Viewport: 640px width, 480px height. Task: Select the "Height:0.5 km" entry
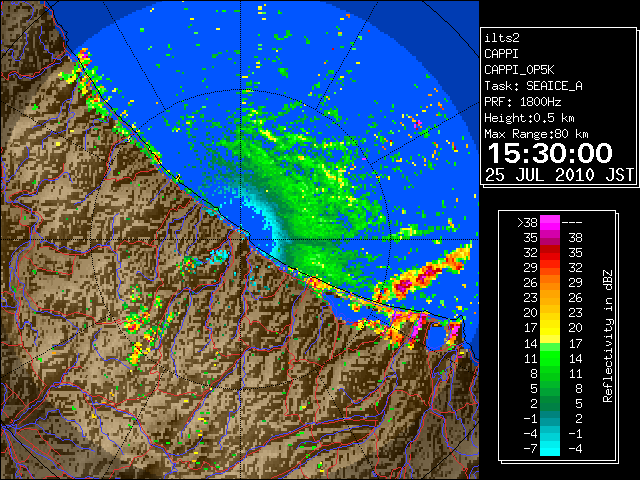pyautogui.click(x=529, y=118)
